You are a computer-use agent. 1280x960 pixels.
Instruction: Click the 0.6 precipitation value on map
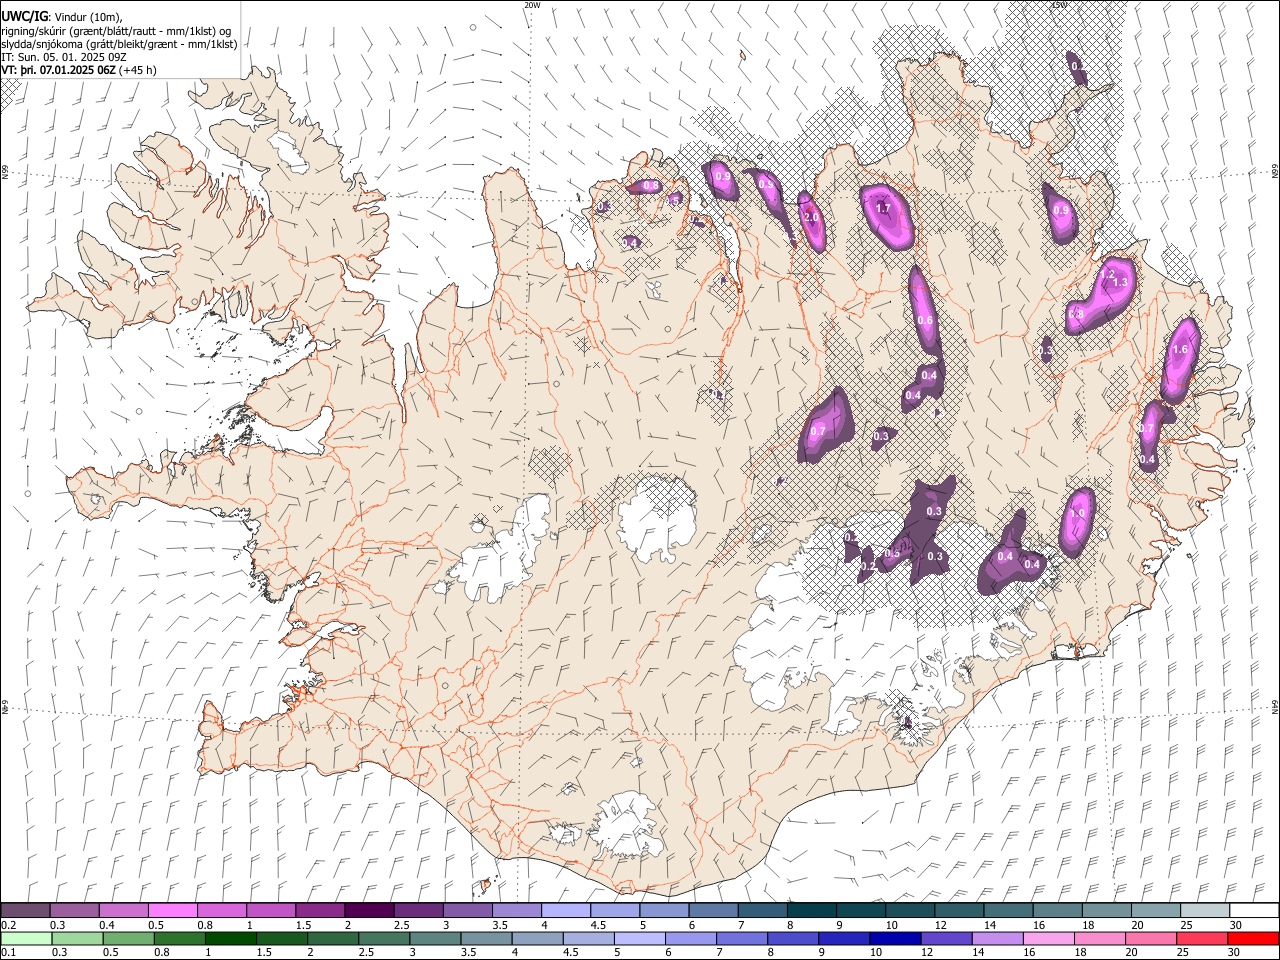pyautogui.click(x=925, y=321)
